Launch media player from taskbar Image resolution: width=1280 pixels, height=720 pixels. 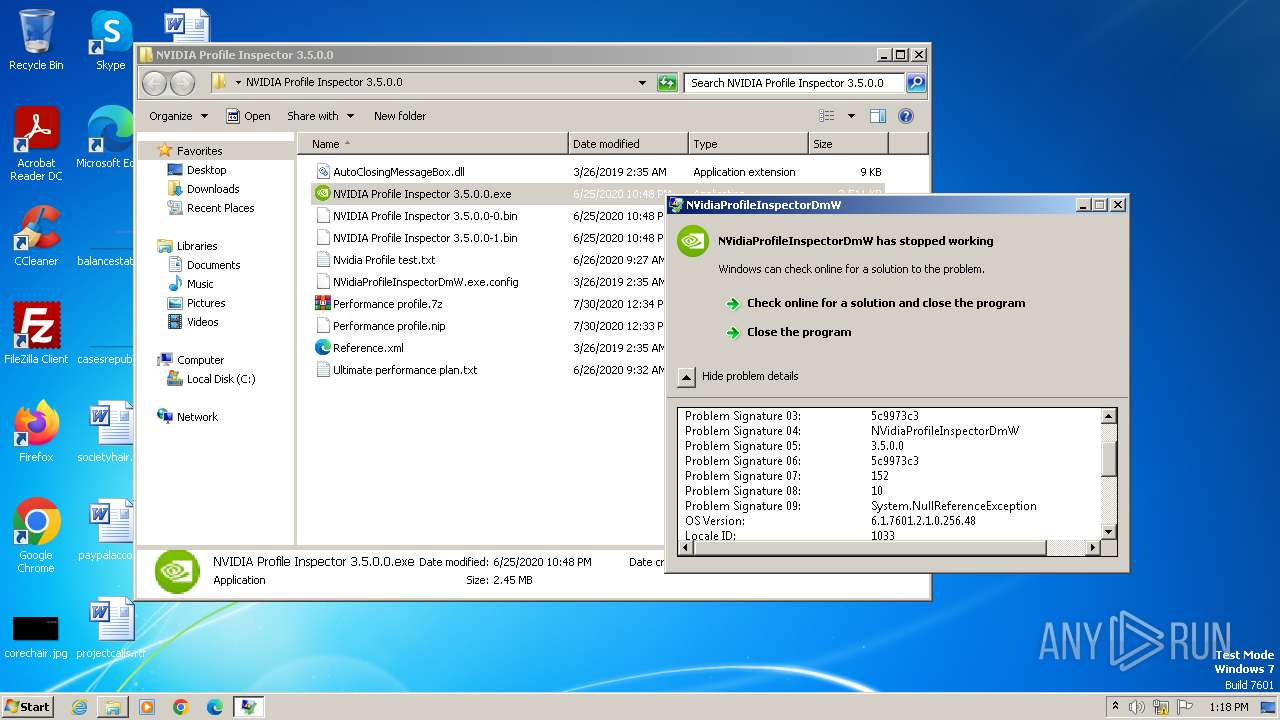pos(147,707)
